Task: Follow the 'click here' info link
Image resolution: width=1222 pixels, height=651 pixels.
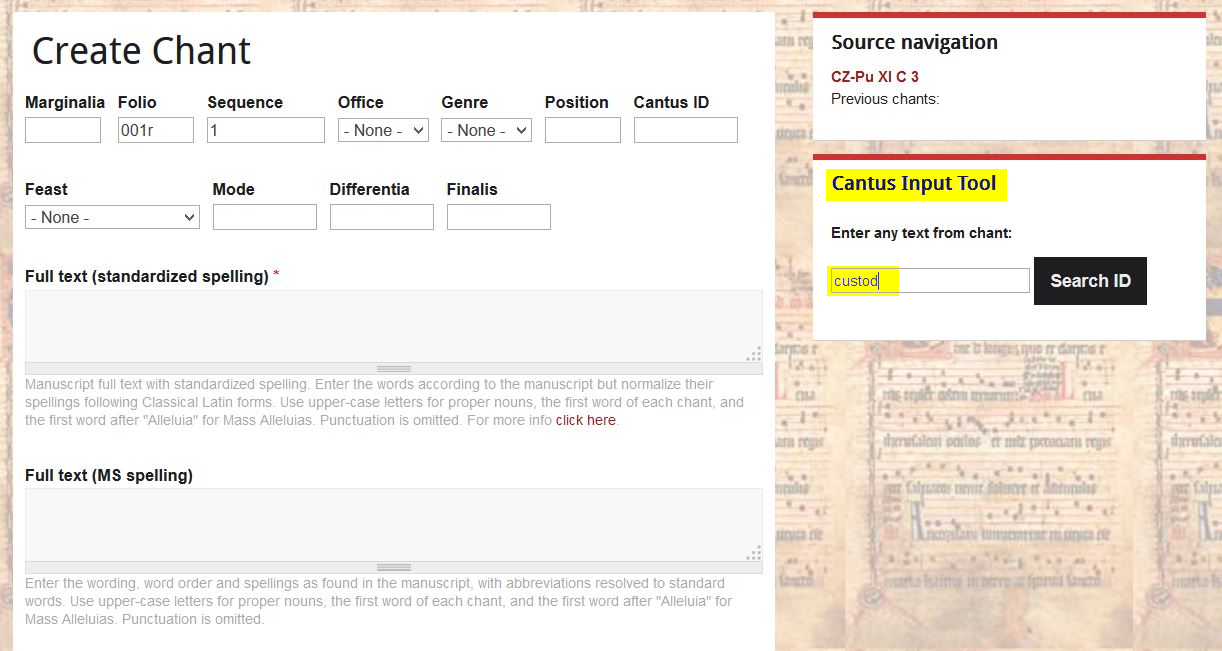Action: tap(586, 420)
